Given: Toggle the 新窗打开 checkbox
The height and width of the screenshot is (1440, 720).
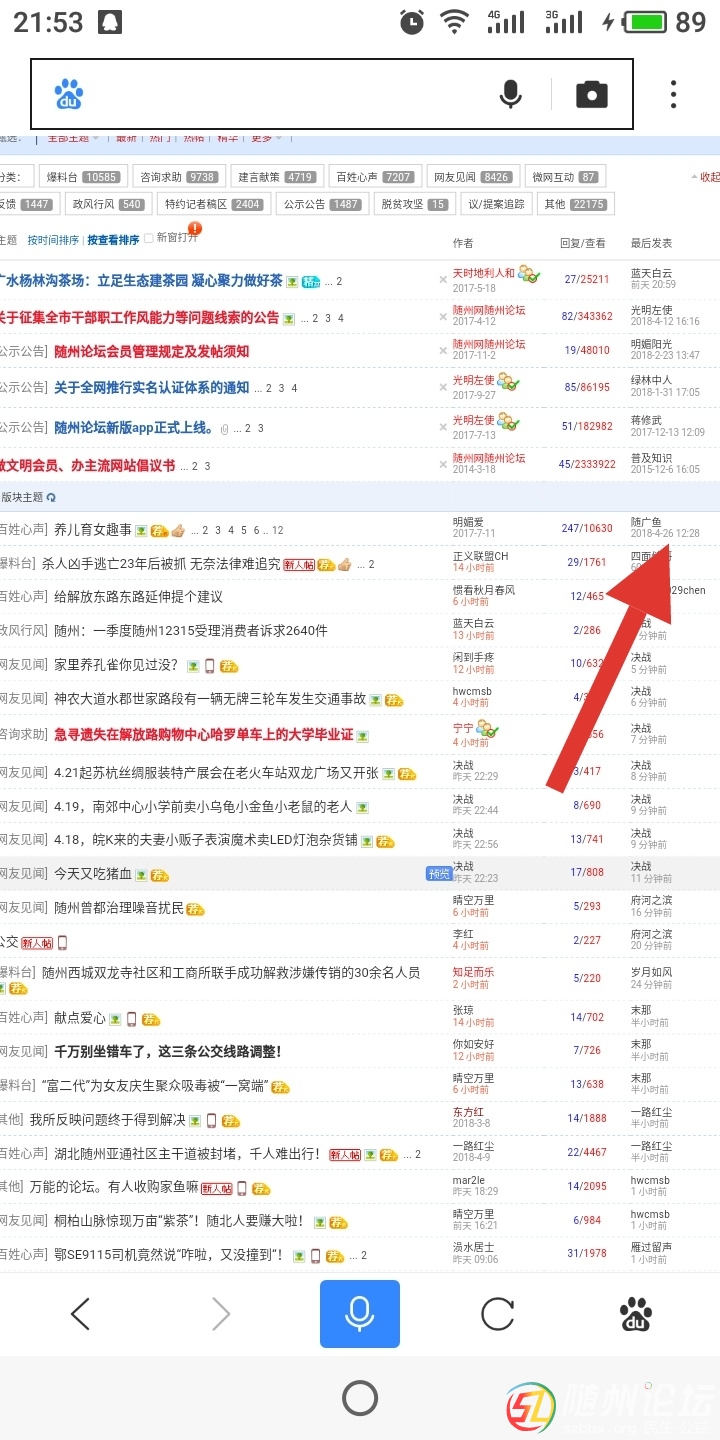Looking at the screenshot, I should (149, 238).
